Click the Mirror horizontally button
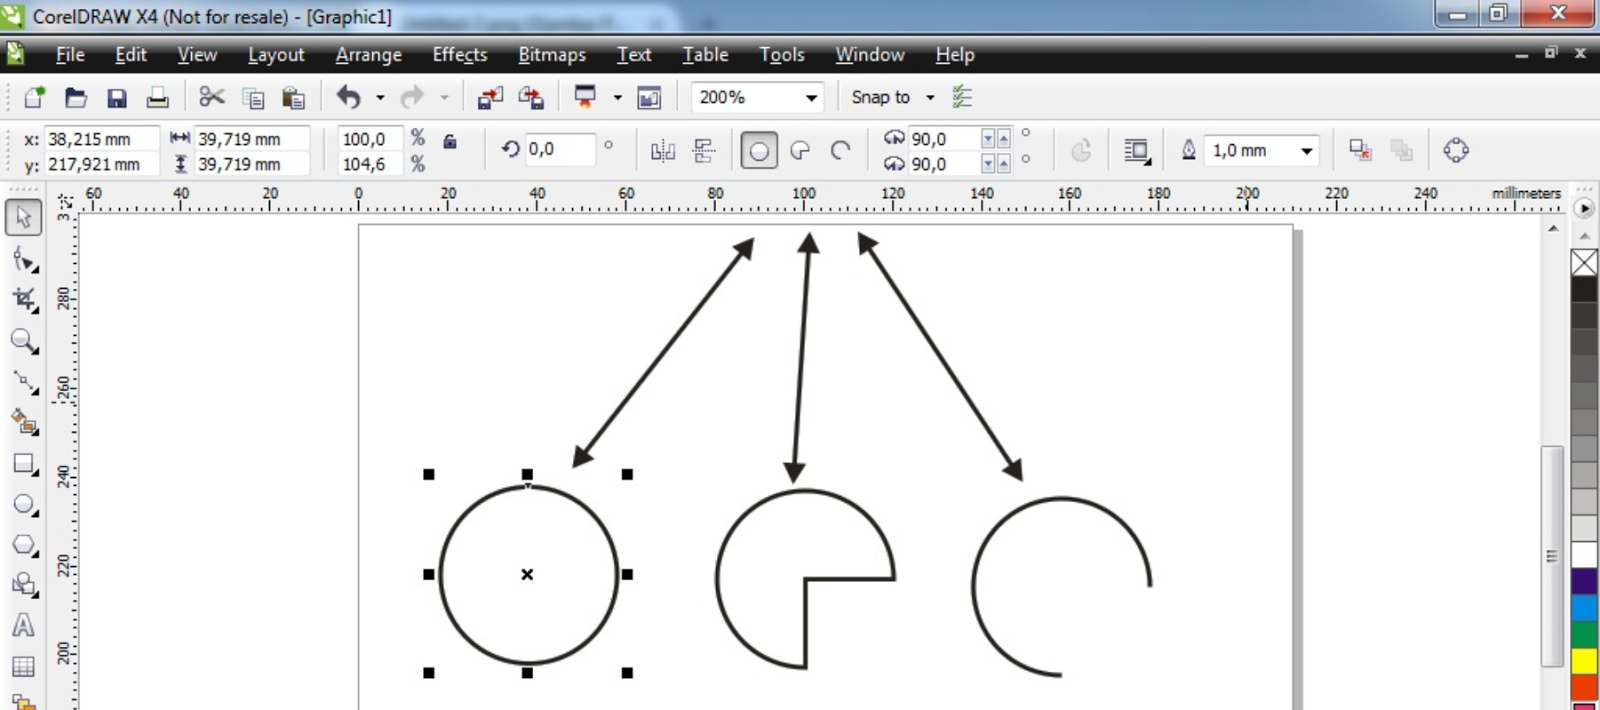1600x710 pixels. (x=663, y=151)
